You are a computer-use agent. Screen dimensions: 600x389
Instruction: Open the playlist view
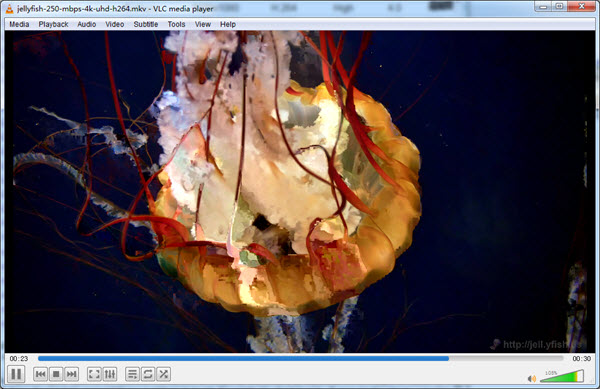coord(132,374)
